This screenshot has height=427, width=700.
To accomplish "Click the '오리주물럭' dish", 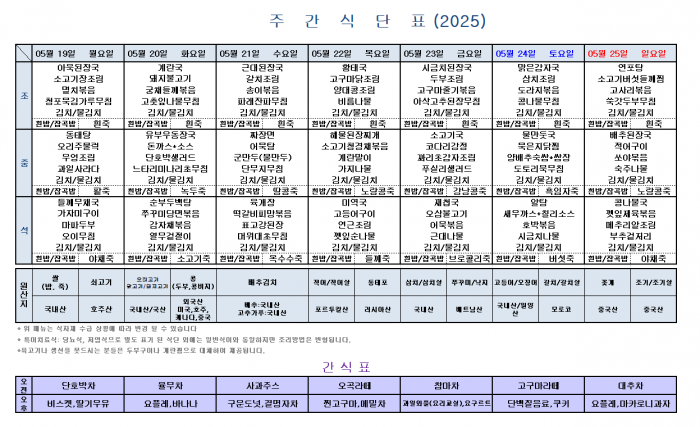I will pos(78,147).
